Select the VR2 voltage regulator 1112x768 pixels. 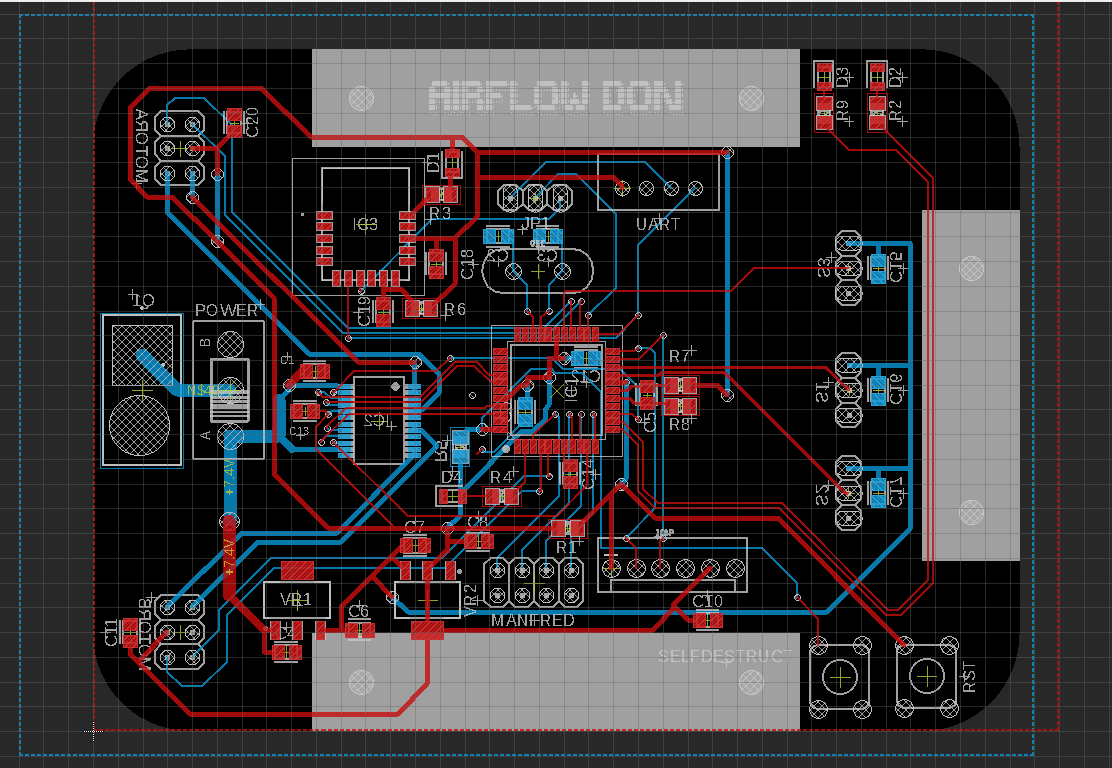(428, 600)
